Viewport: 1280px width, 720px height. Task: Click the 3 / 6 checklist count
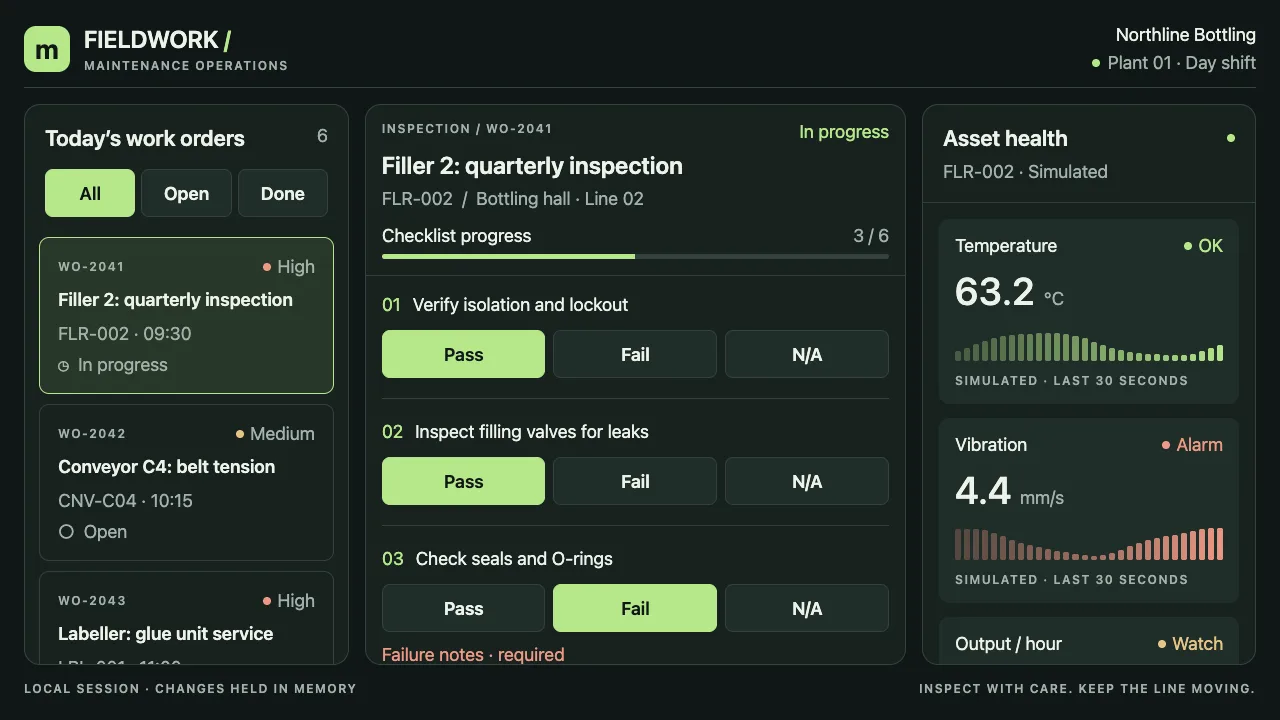click(x=871, y=236)
